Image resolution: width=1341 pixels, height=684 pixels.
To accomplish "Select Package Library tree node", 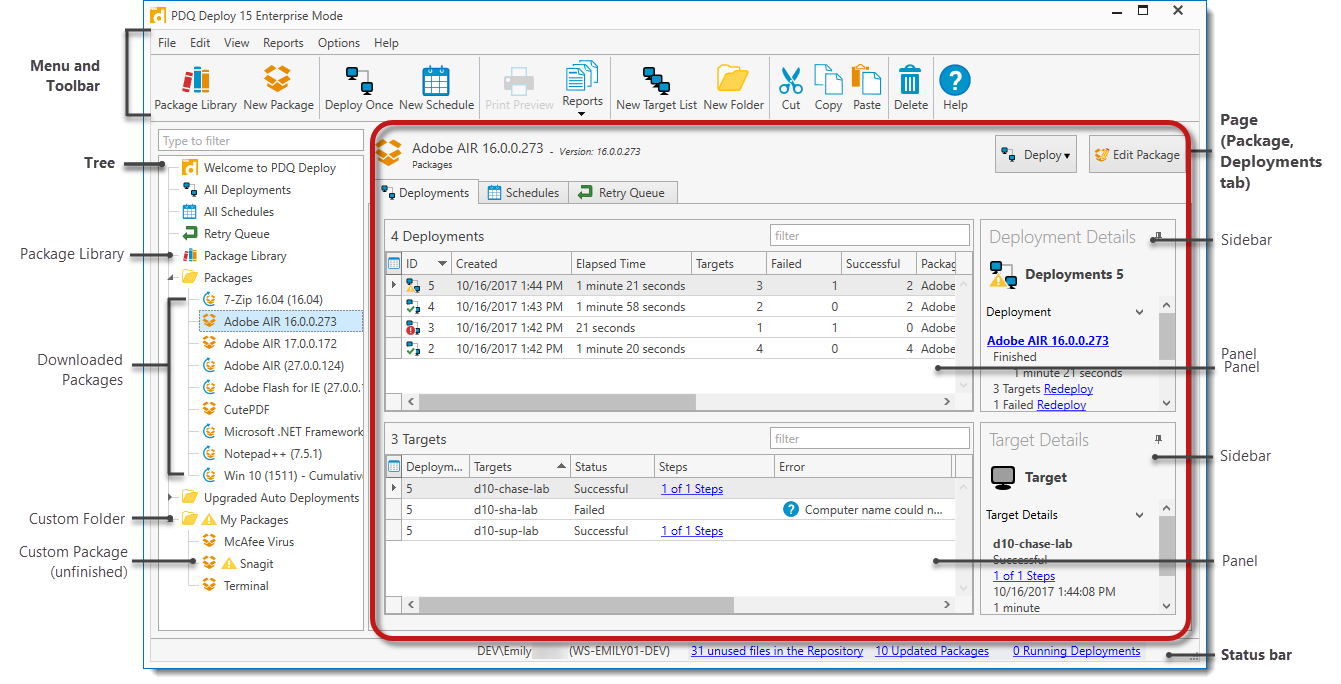I will 244,256.
